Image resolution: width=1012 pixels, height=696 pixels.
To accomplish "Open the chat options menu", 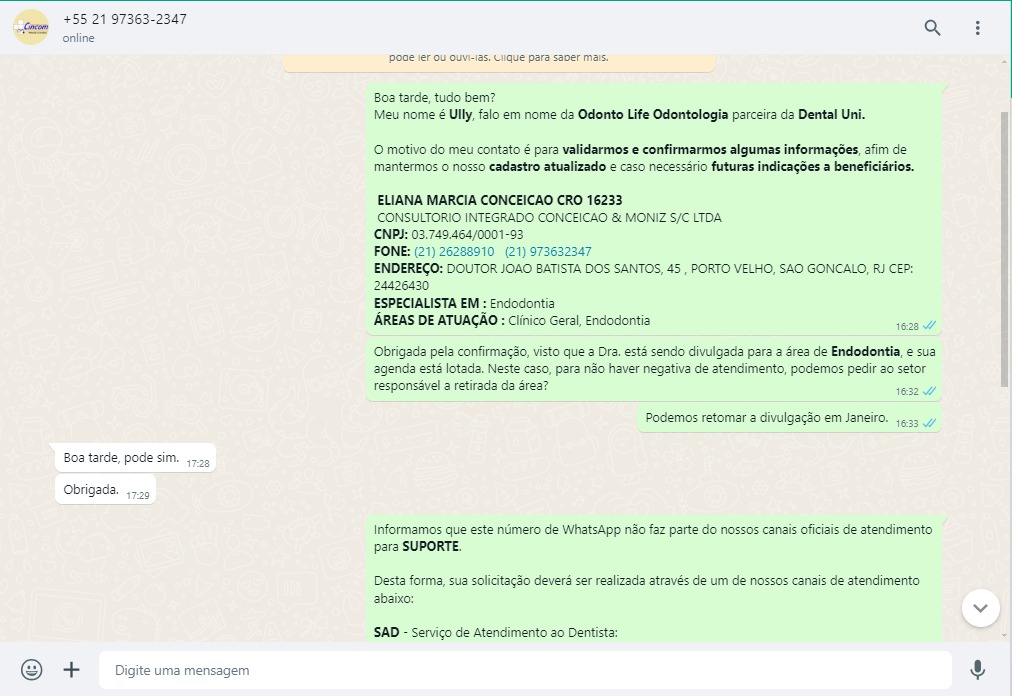I will tap(977, 27).
